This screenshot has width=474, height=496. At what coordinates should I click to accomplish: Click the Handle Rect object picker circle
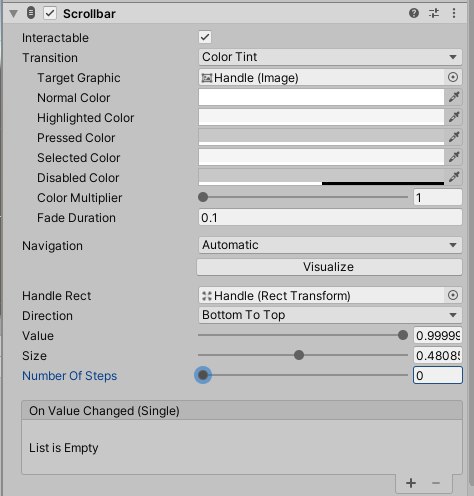(x=453, y=295)
